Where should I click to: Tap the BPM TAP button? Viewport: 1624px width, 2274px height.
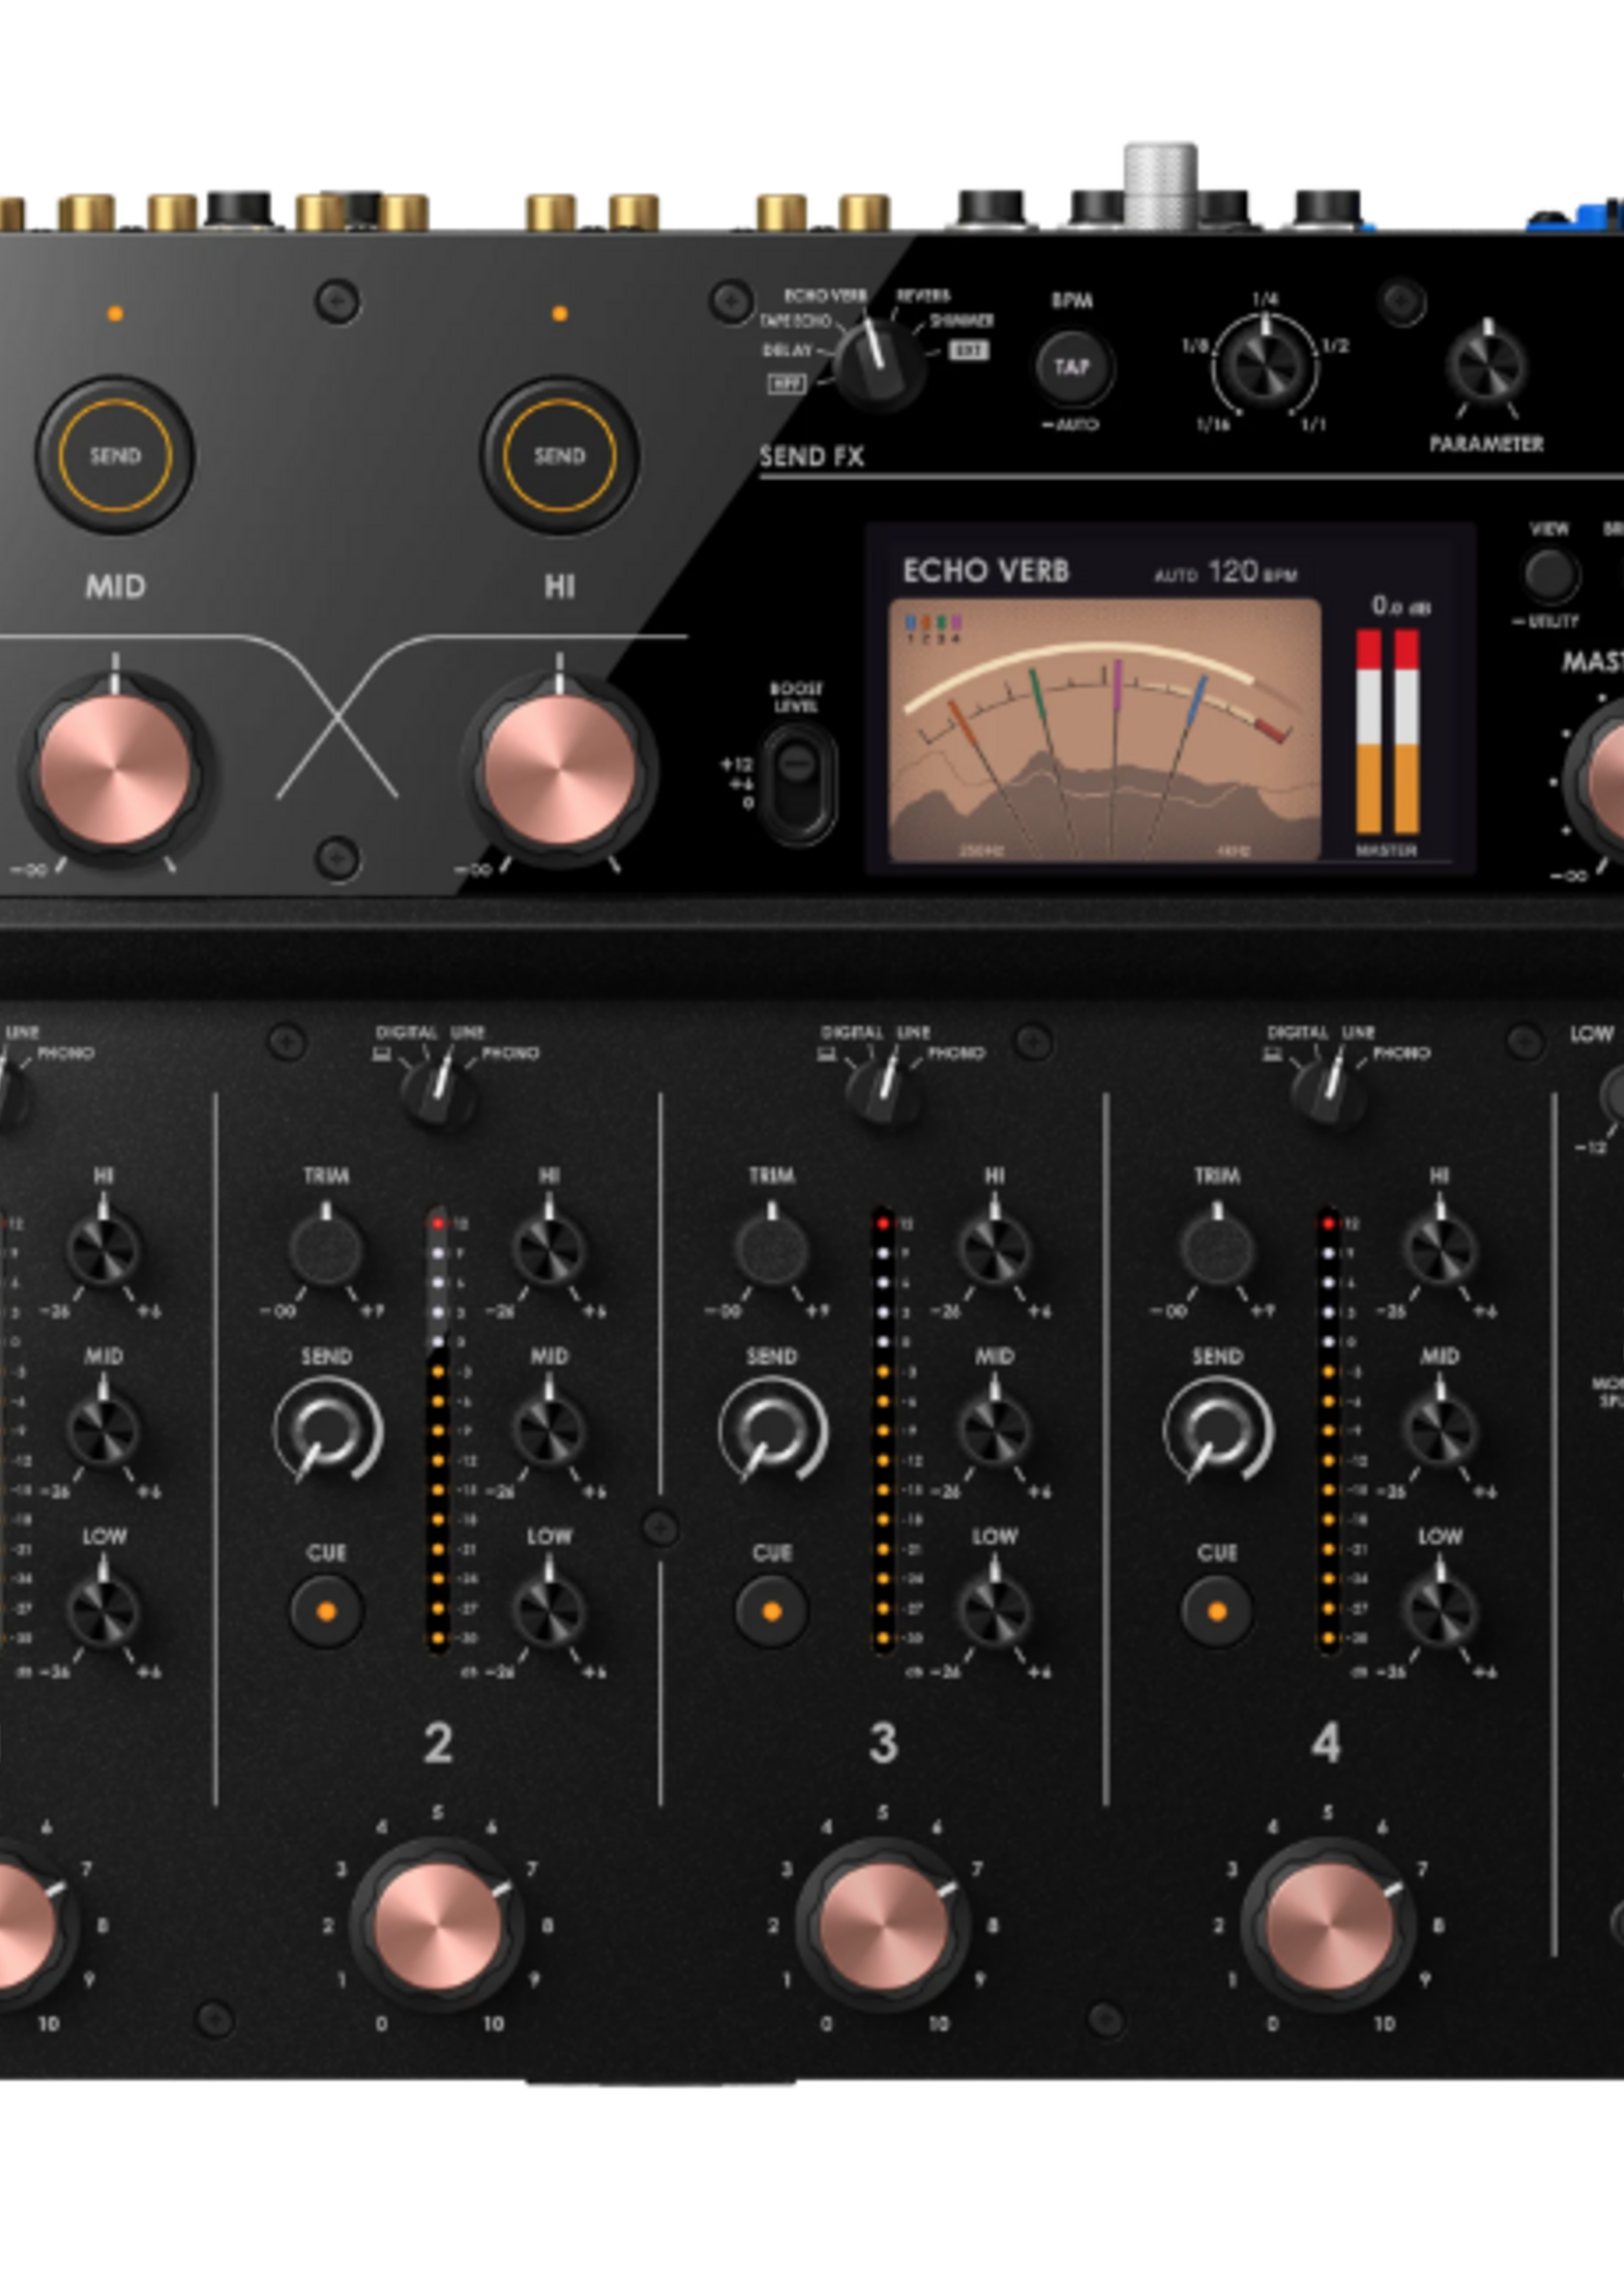click(x=1071, y=367)
